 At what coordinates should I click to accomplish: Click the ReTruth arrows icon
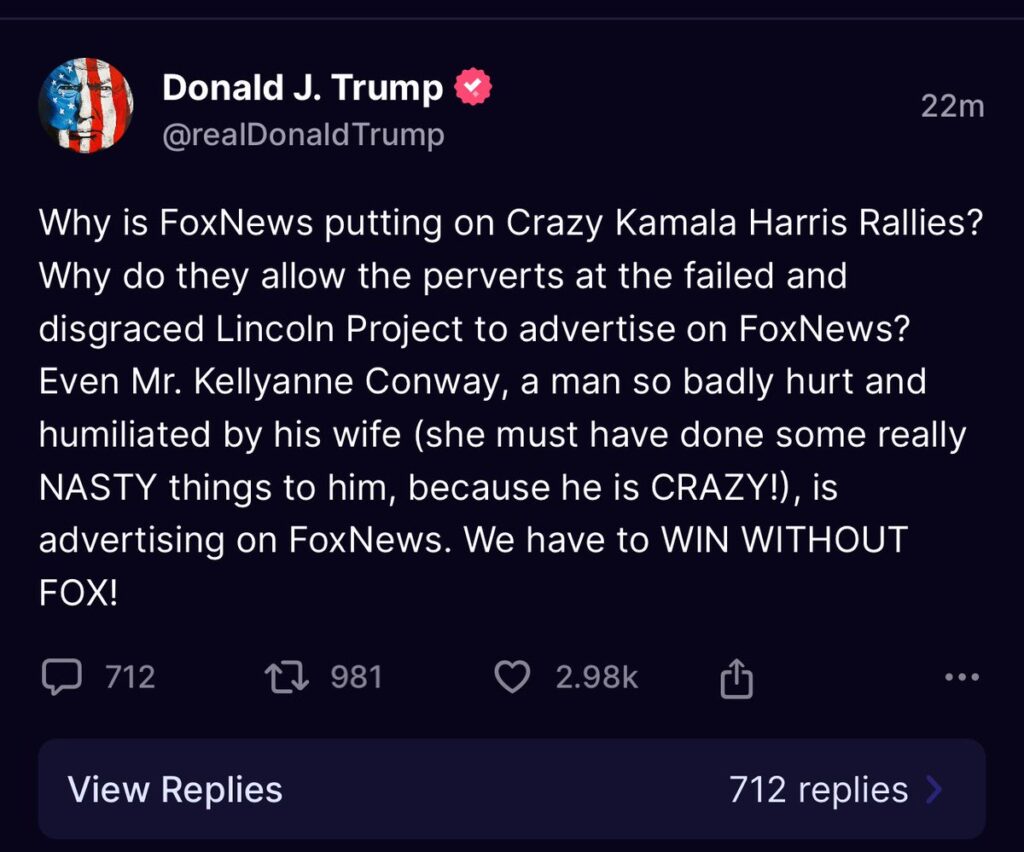288,677
